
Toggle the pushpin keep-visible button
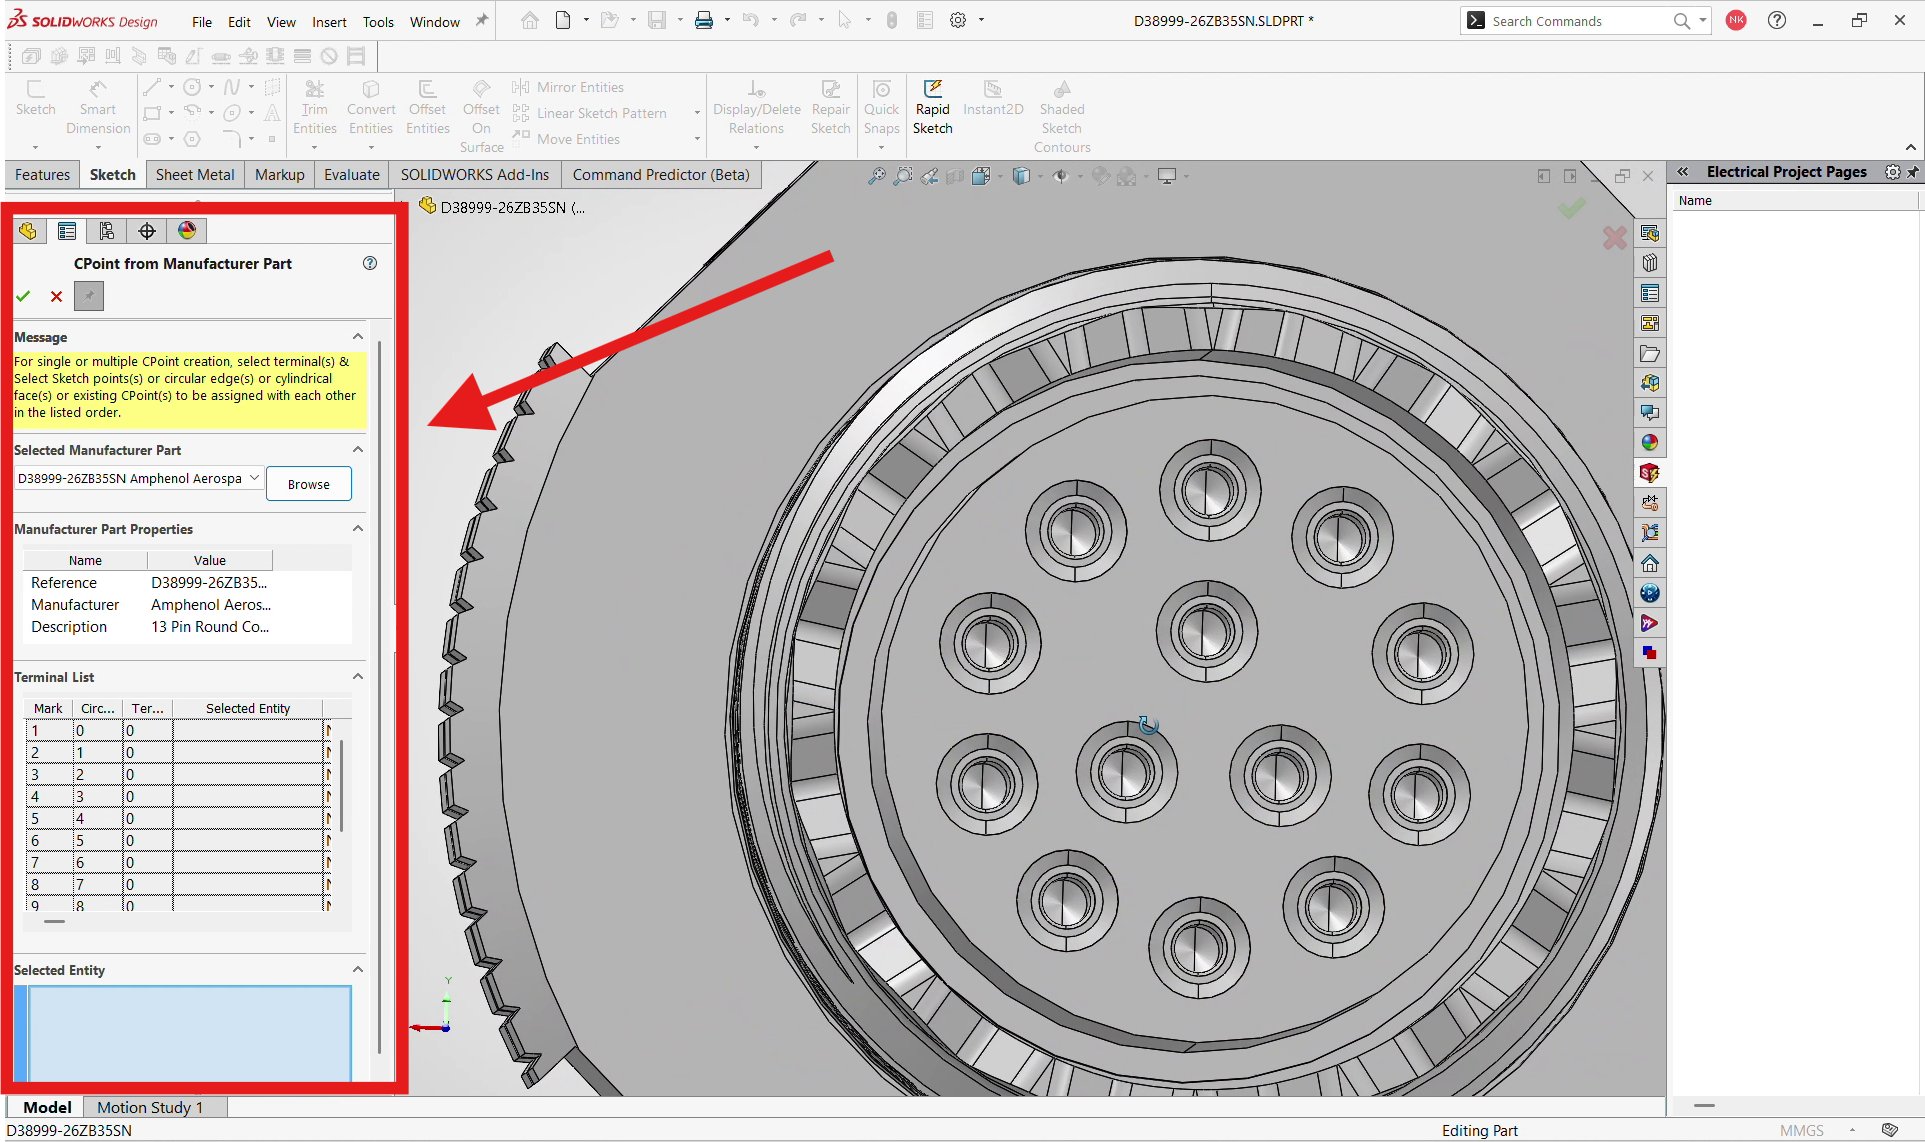(x=89, y=296)
